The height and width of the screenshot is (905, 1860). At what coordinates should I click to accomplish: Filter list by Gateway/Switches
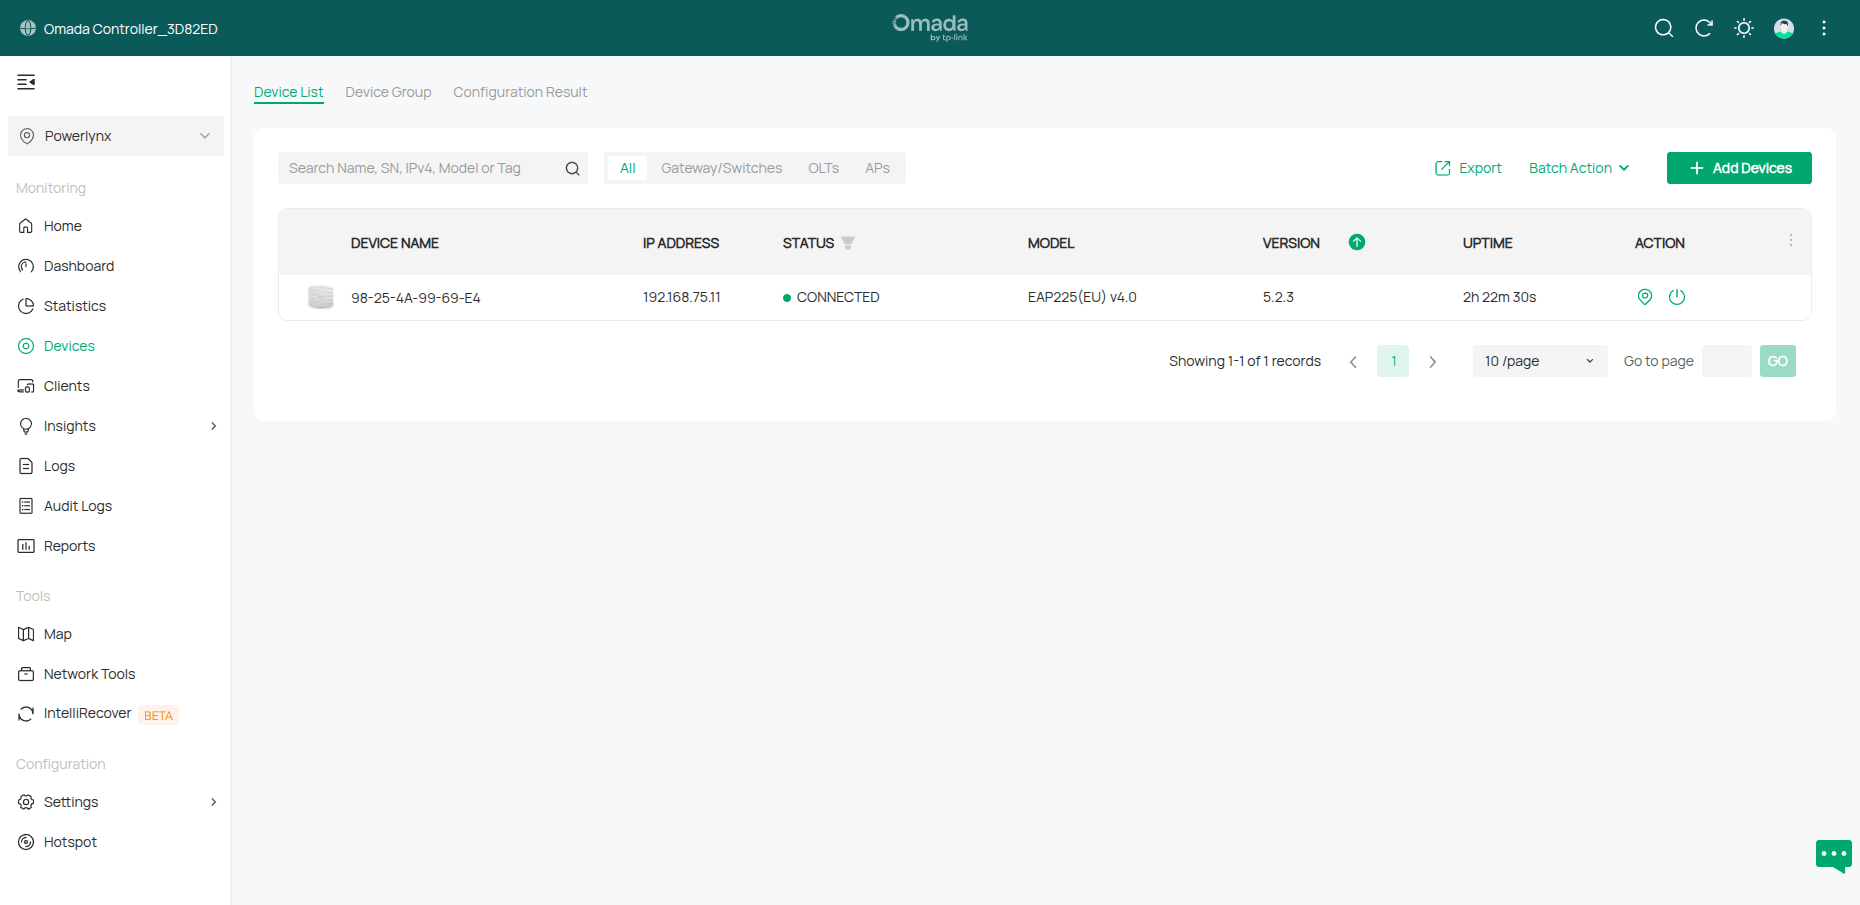coord(722,168)
